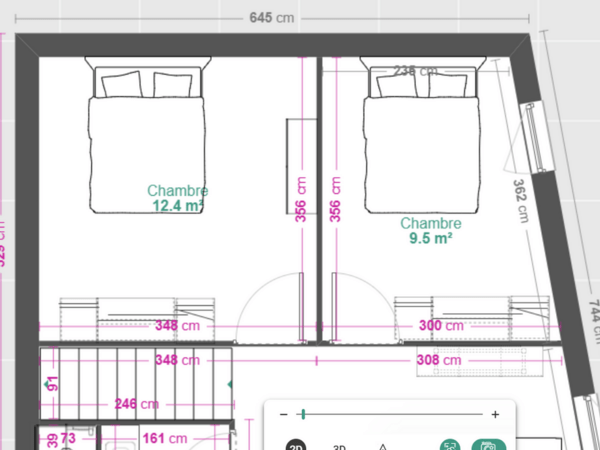Select the right bedroom door swing
This screenshot has width=600, height=450.
click(x=365, y=308)
